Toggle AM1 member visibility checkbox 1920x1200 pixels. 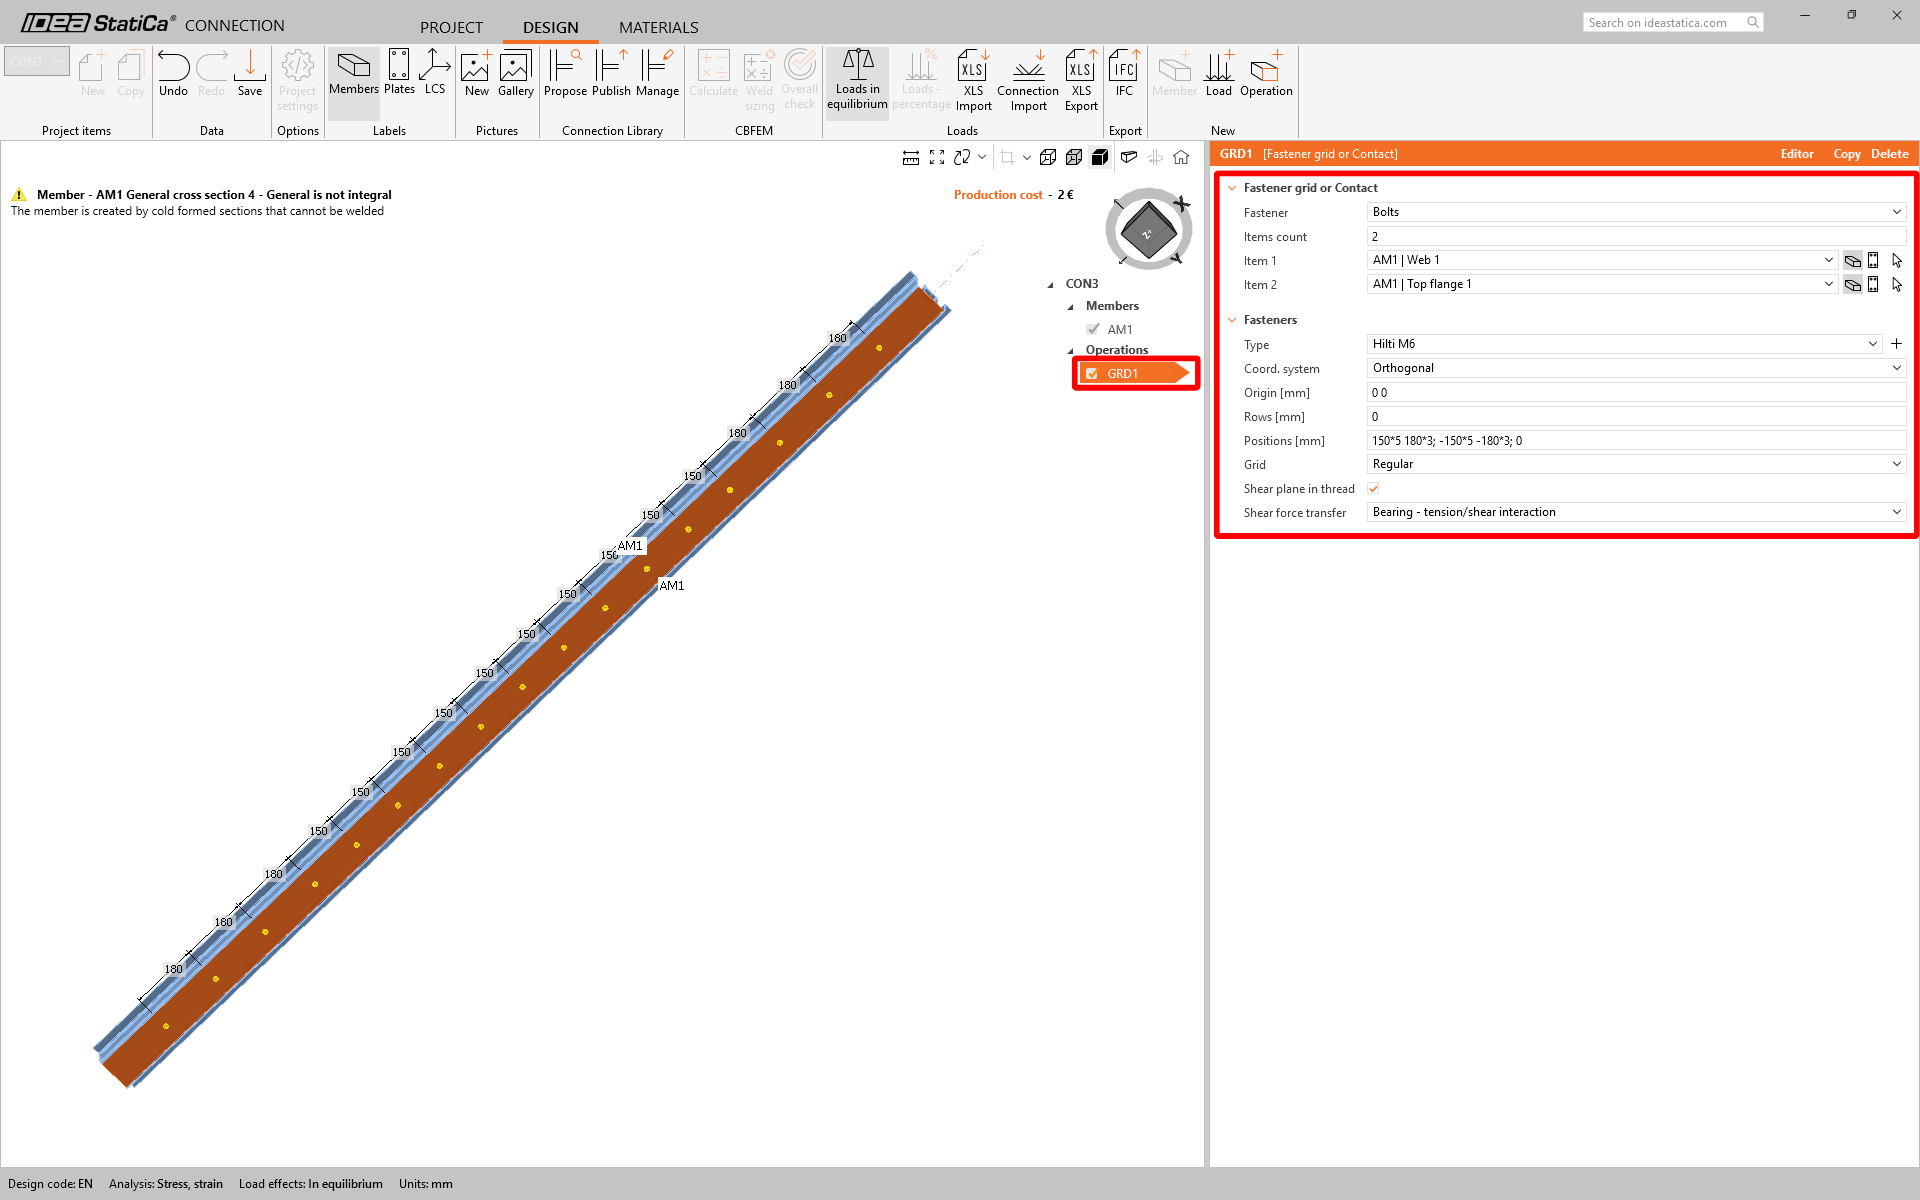point(1093,329)
